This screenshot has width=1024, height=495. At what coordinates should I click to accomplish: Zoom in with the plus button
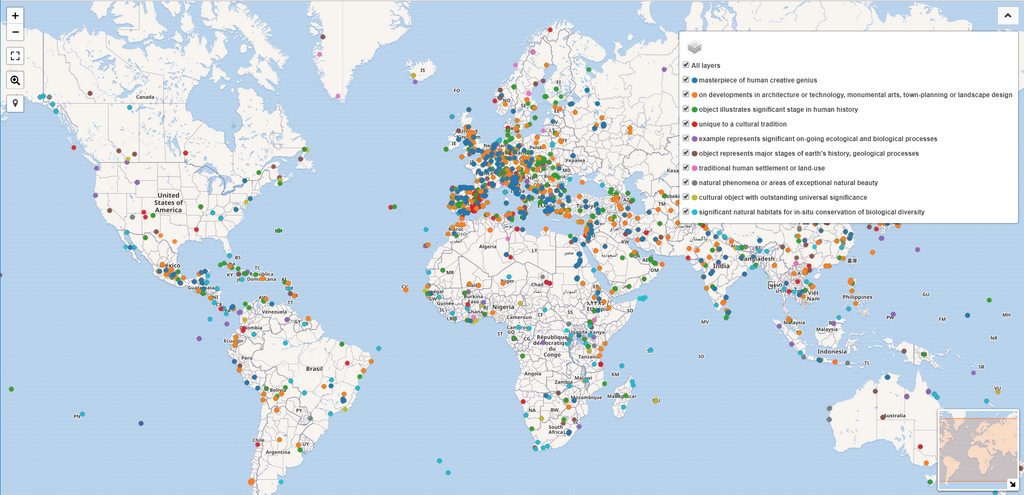tap(15, 16)
